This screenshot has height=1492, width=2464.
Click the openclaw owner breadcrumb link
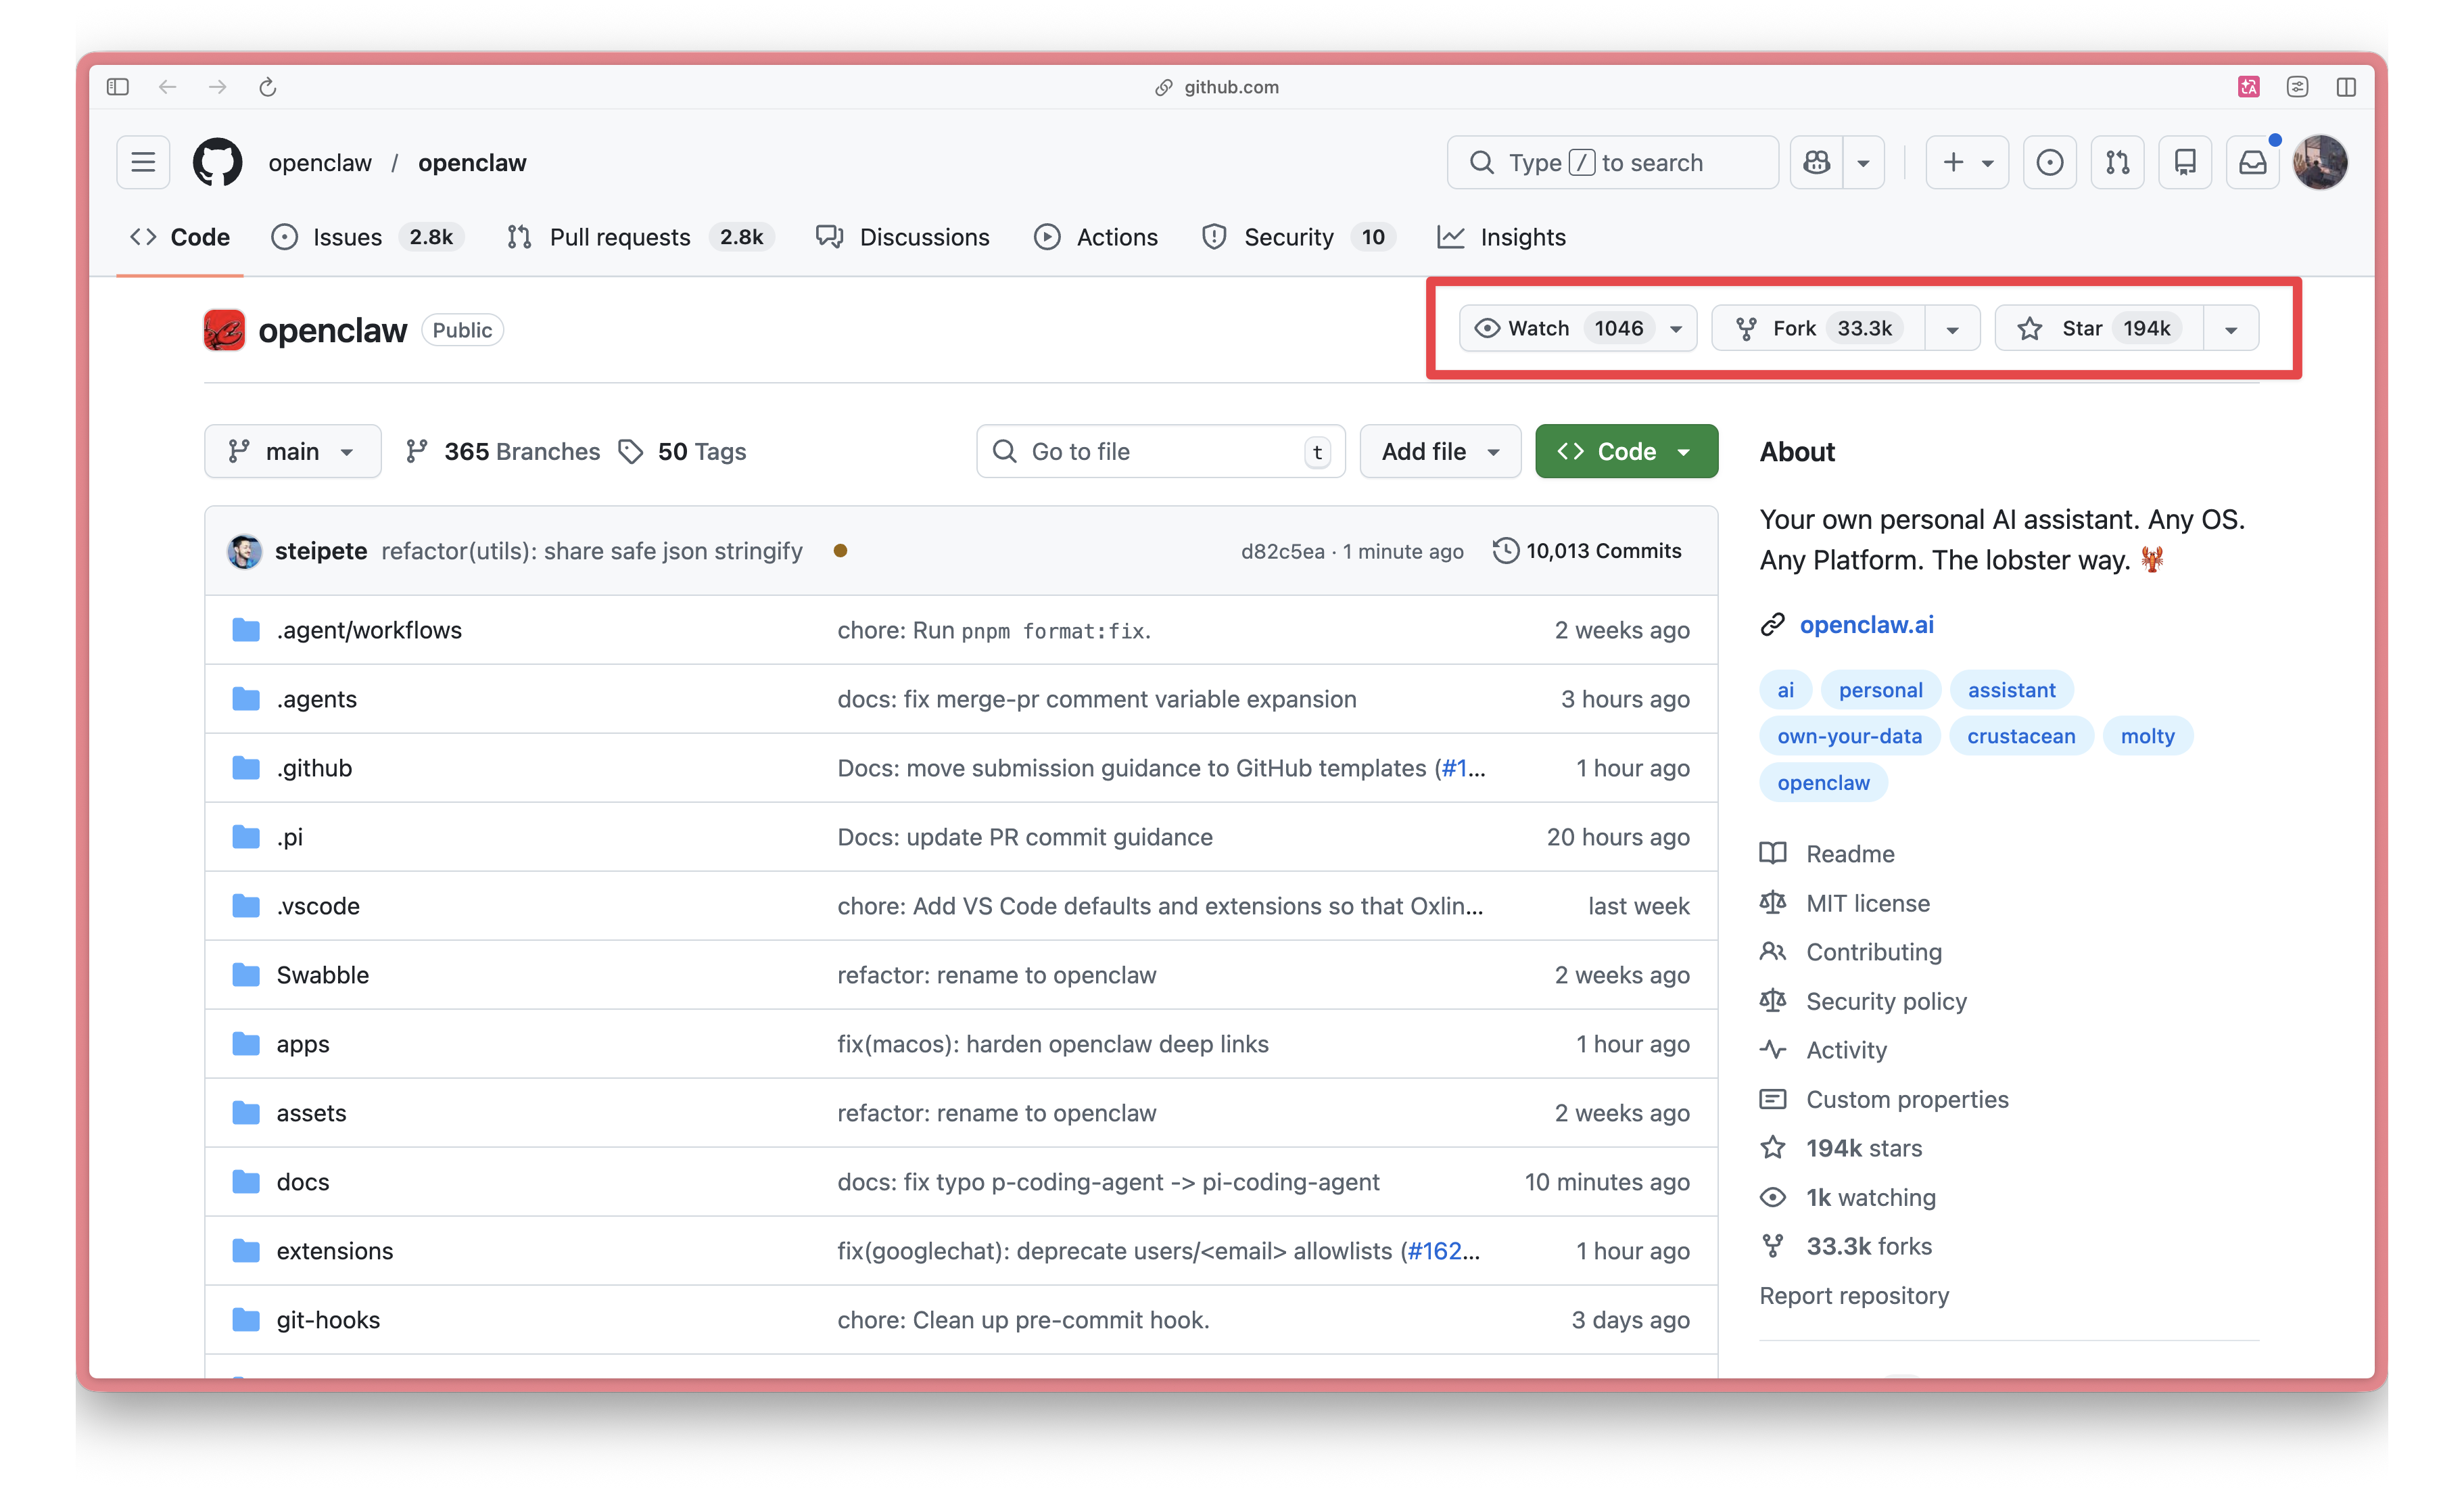coord(319,163)
